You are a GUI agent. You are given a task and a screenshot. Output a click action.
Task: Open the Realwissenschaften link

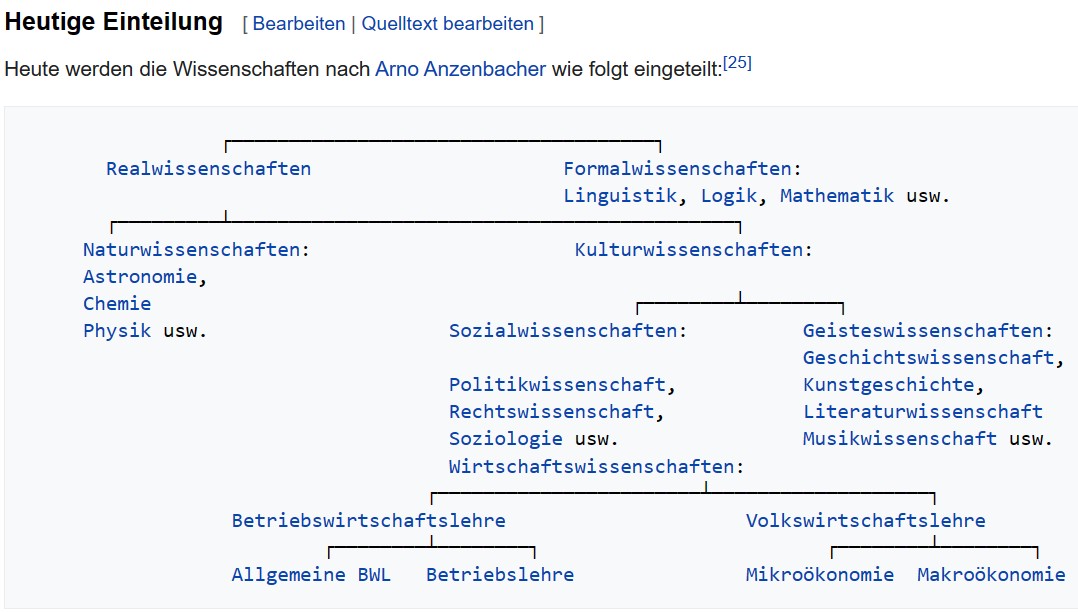coord(208,169)
